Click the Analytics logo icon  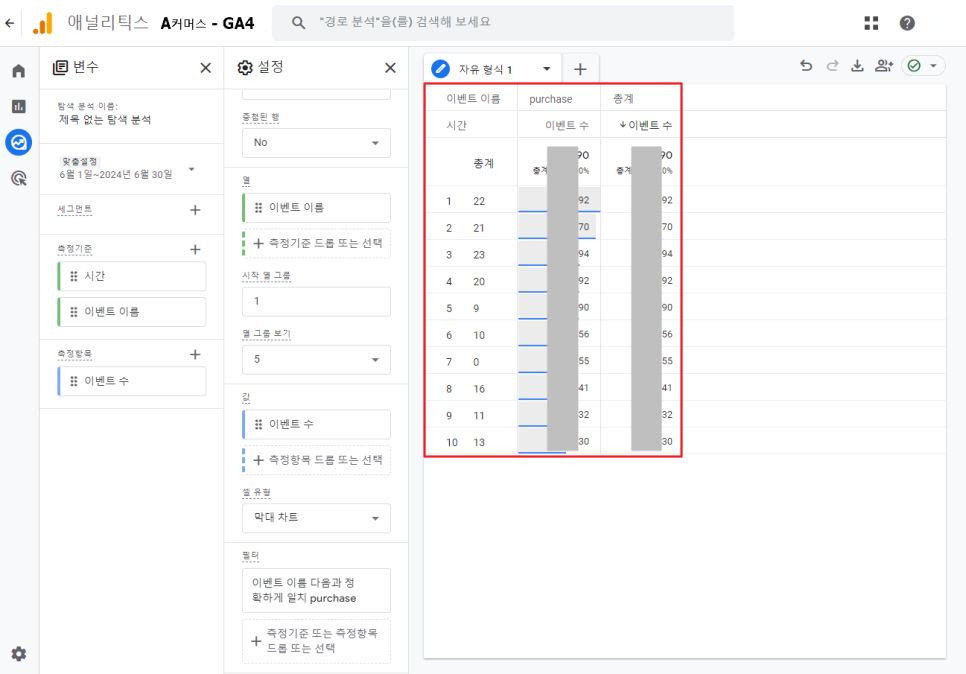(x=43, y=23)
